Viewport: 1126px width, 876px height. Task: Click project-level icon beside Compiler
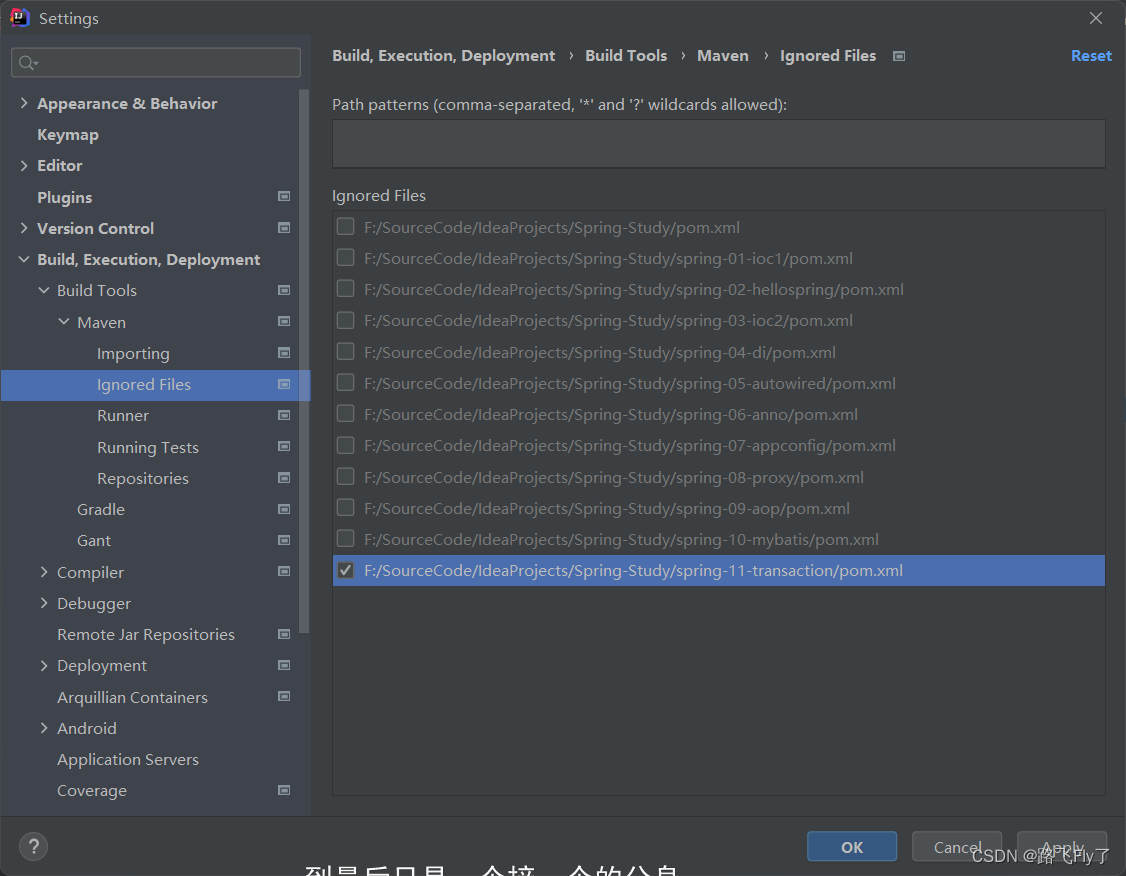[x=284, y=571]
